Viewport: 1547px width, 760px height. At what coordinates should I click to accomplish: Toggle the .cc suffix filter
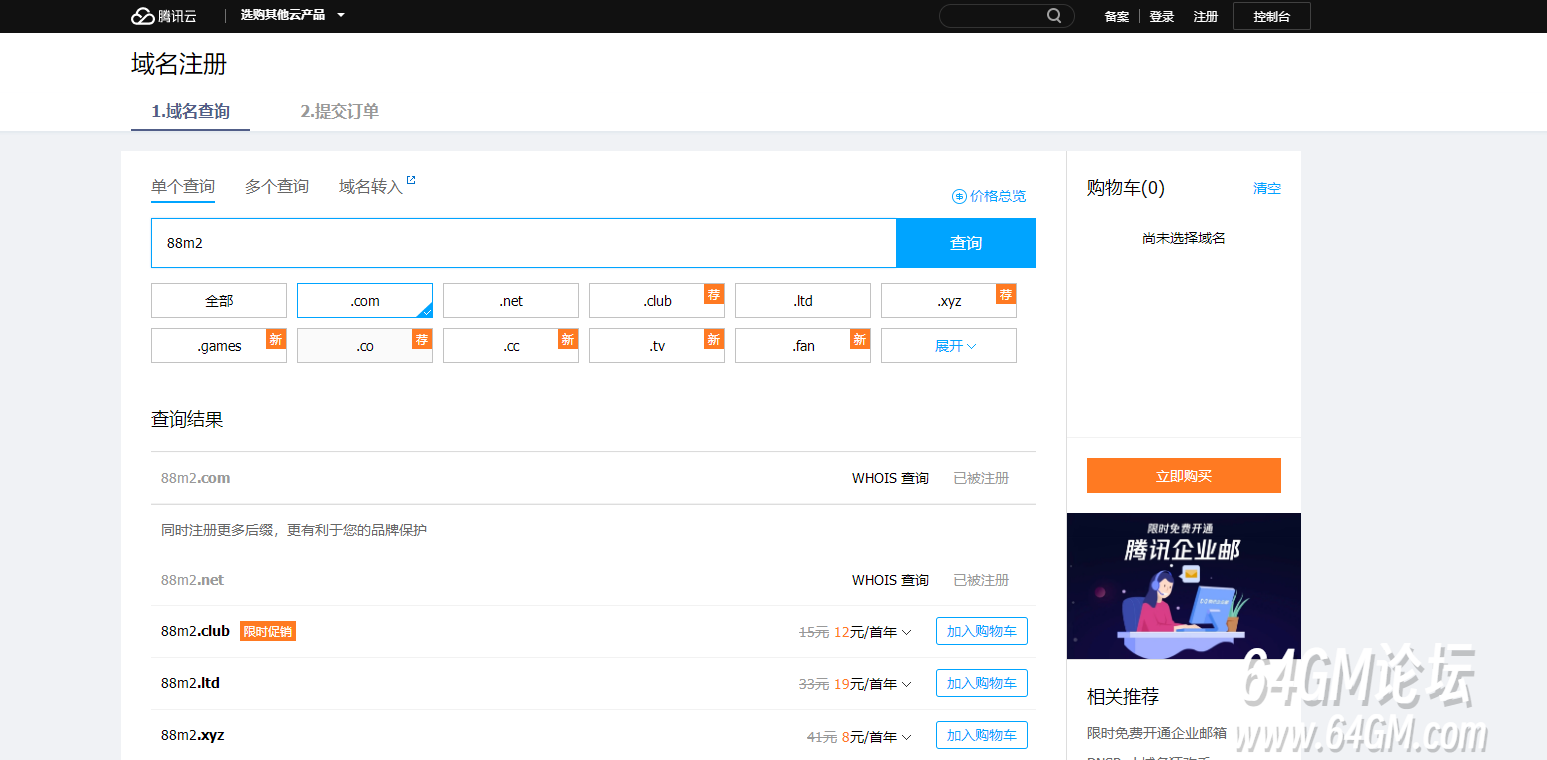tap(511, 346)
